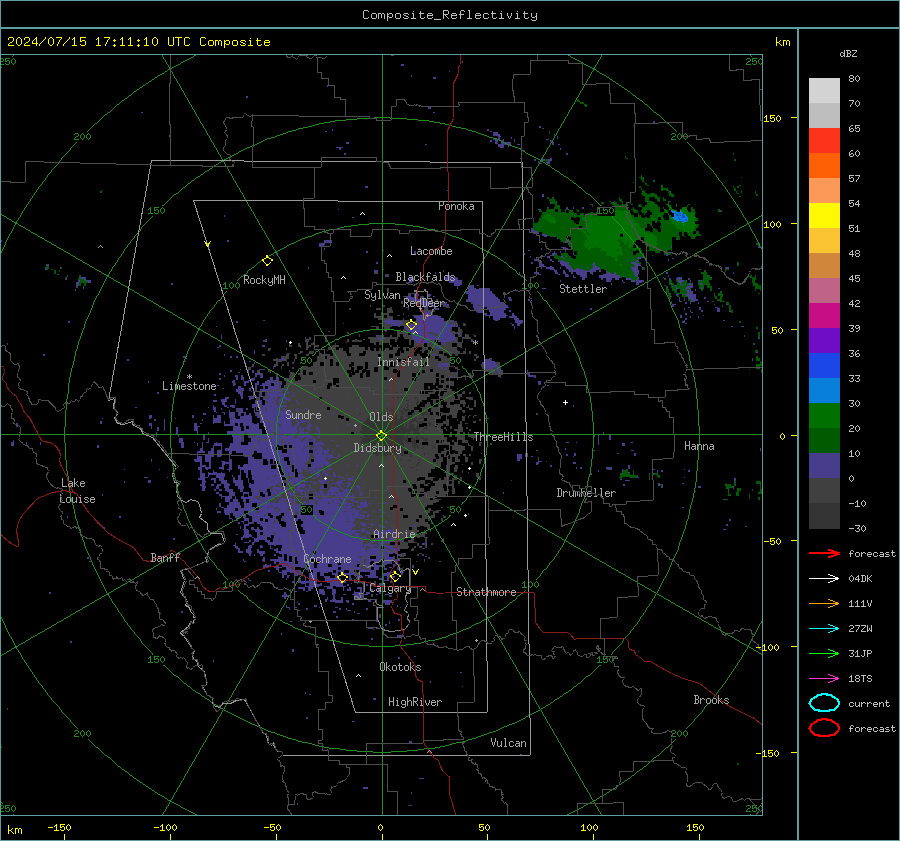This screenshot has width=900, height=841.
Task: Pick the yellow 51-54 dBZ legend swatch
Action: pos(824,216)
